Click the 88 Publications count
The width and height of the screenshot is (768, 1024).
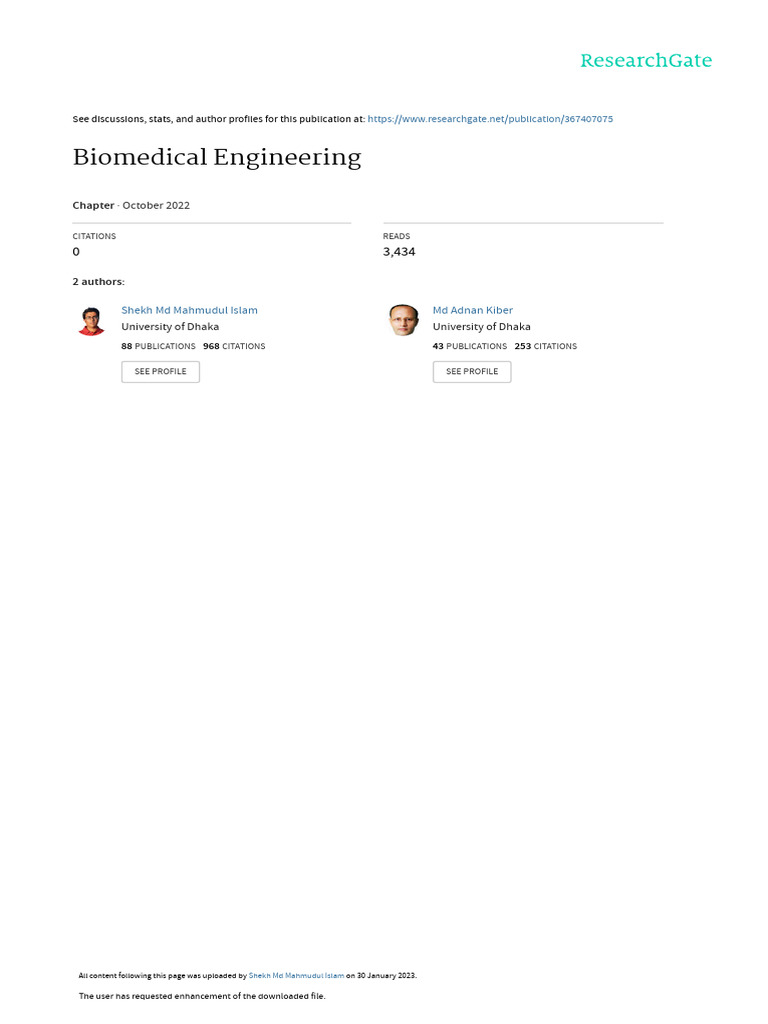(158, 346)
